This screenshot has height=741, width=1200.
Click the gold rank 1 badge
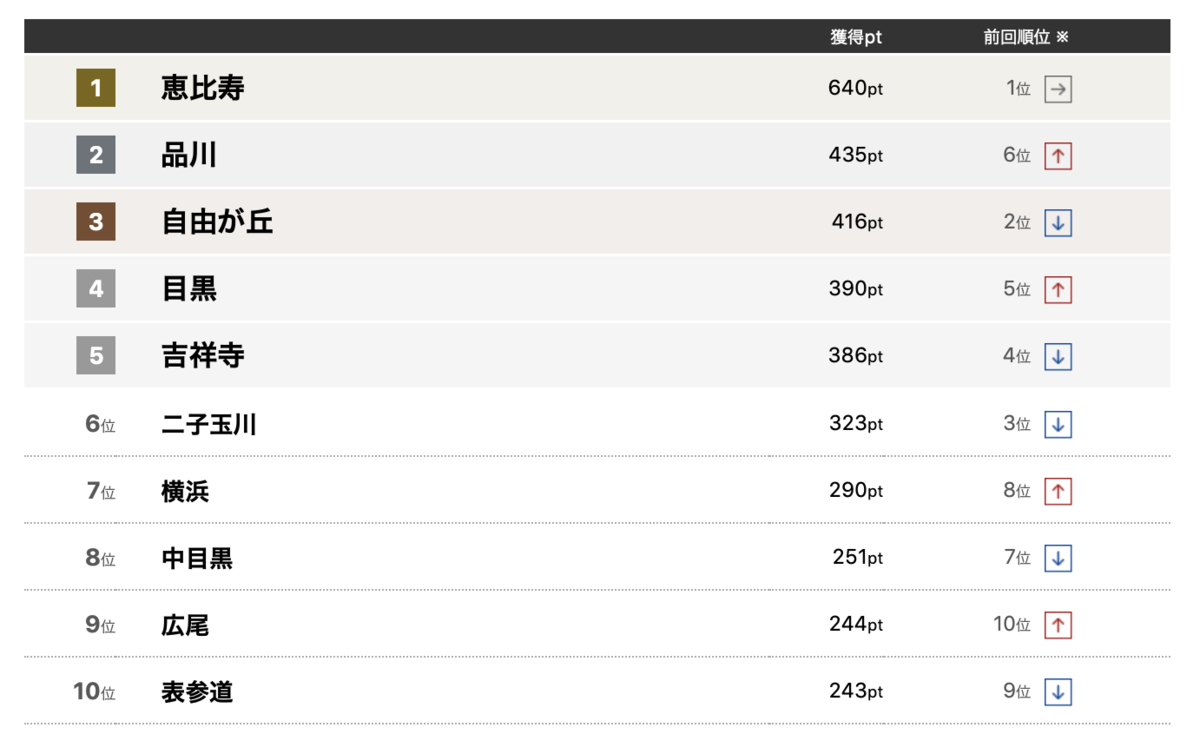click(96, 88)
